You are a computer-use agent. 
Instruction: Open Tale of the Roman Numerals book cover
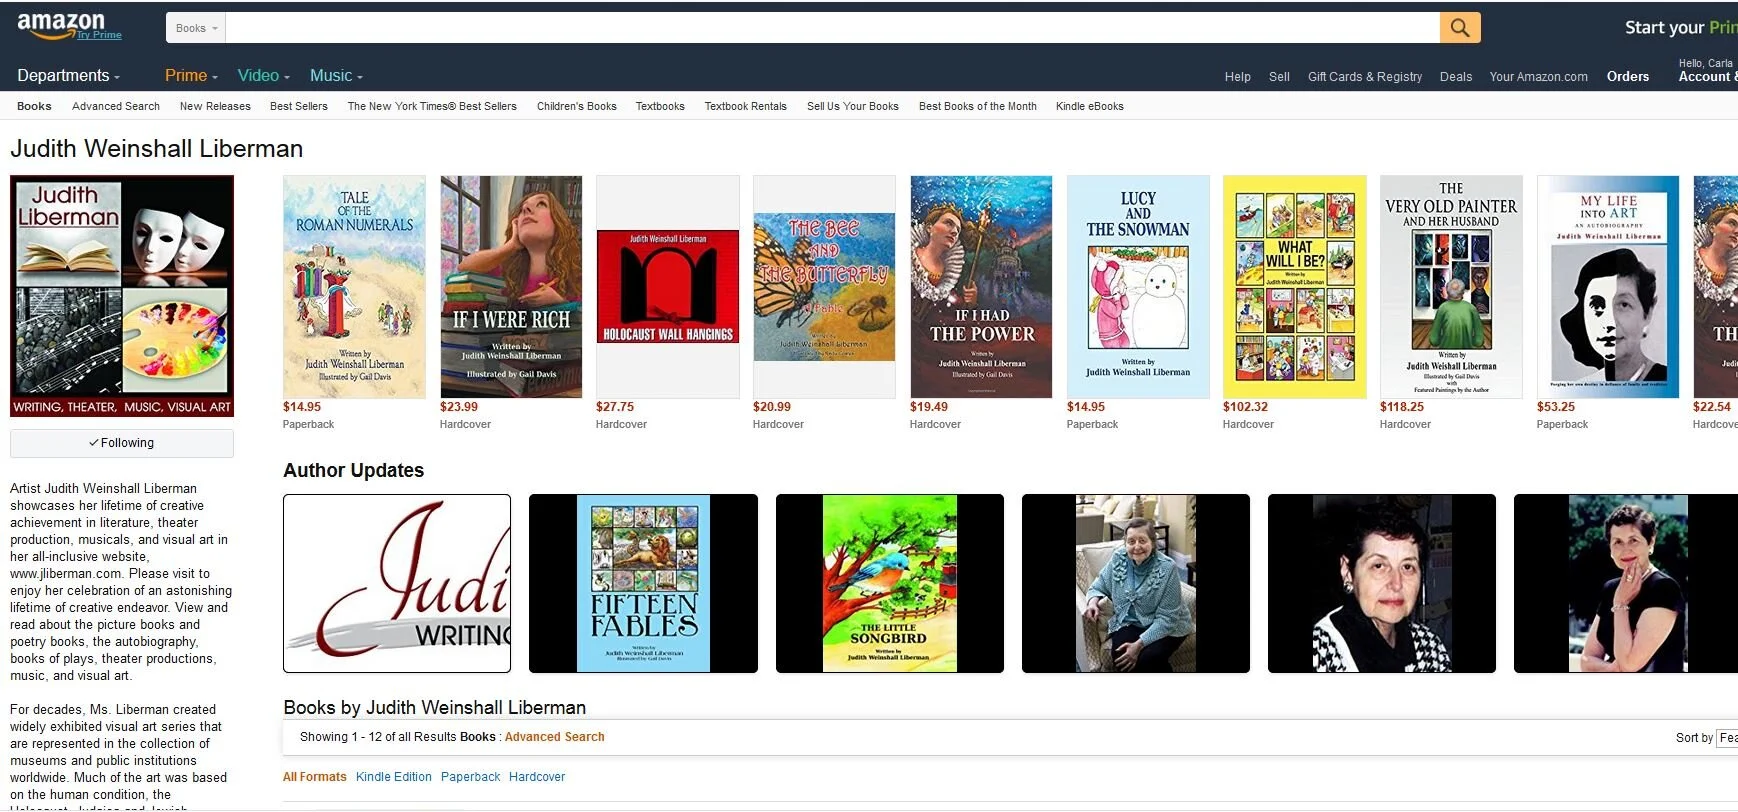(x=354, y=287)
